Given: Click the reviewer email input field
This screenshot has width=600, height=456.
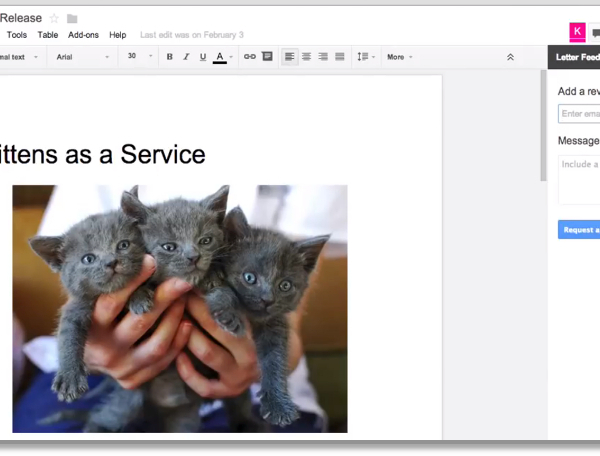Looking at the screenshot, I should (x=579, y=114).
